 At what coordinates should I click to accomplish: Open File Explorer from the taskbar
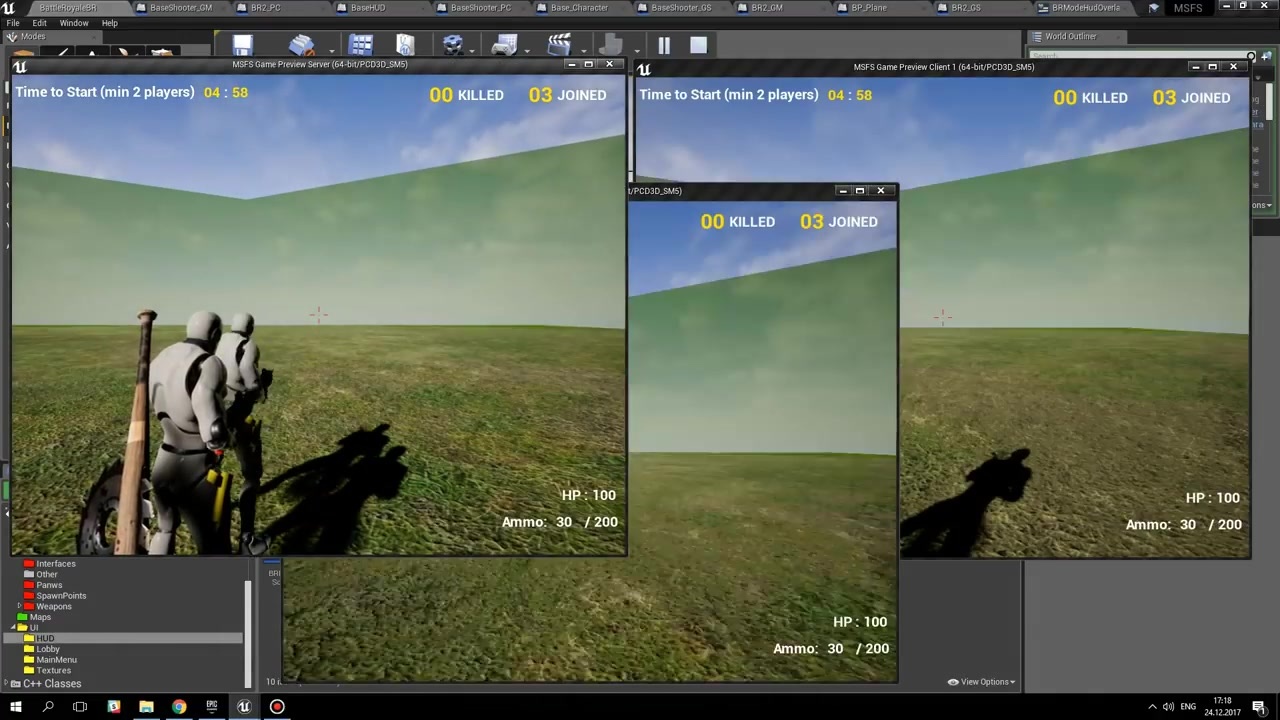point(146,707)
